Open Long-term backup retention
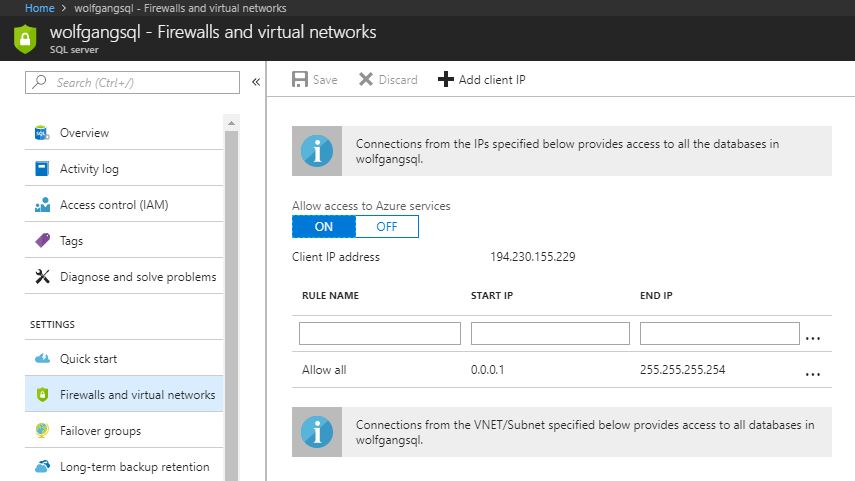The height and width of the screenshot is (481, 855). pos(124,466)
